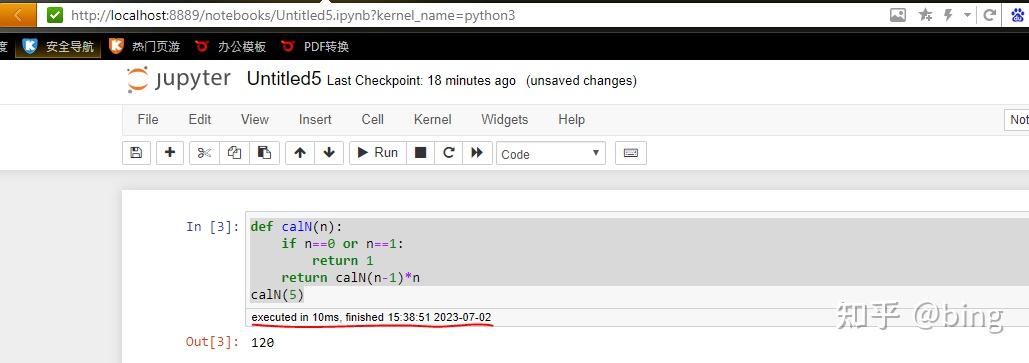Screen dimensions: 1029x363
Task: Open the Insert menu
Action: pyautogui.click(x=315, y=119)
